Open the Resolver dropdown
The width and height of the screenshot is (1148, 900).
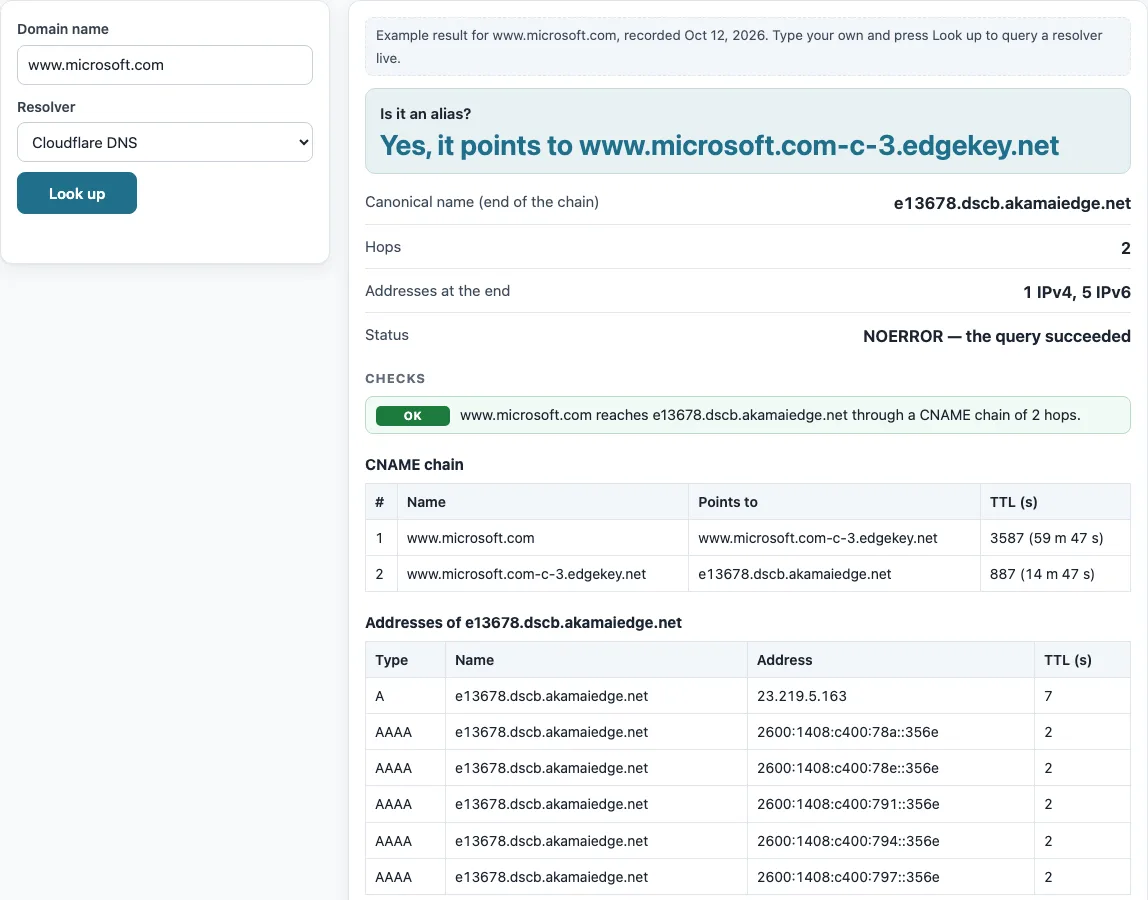tap(165, 142)
